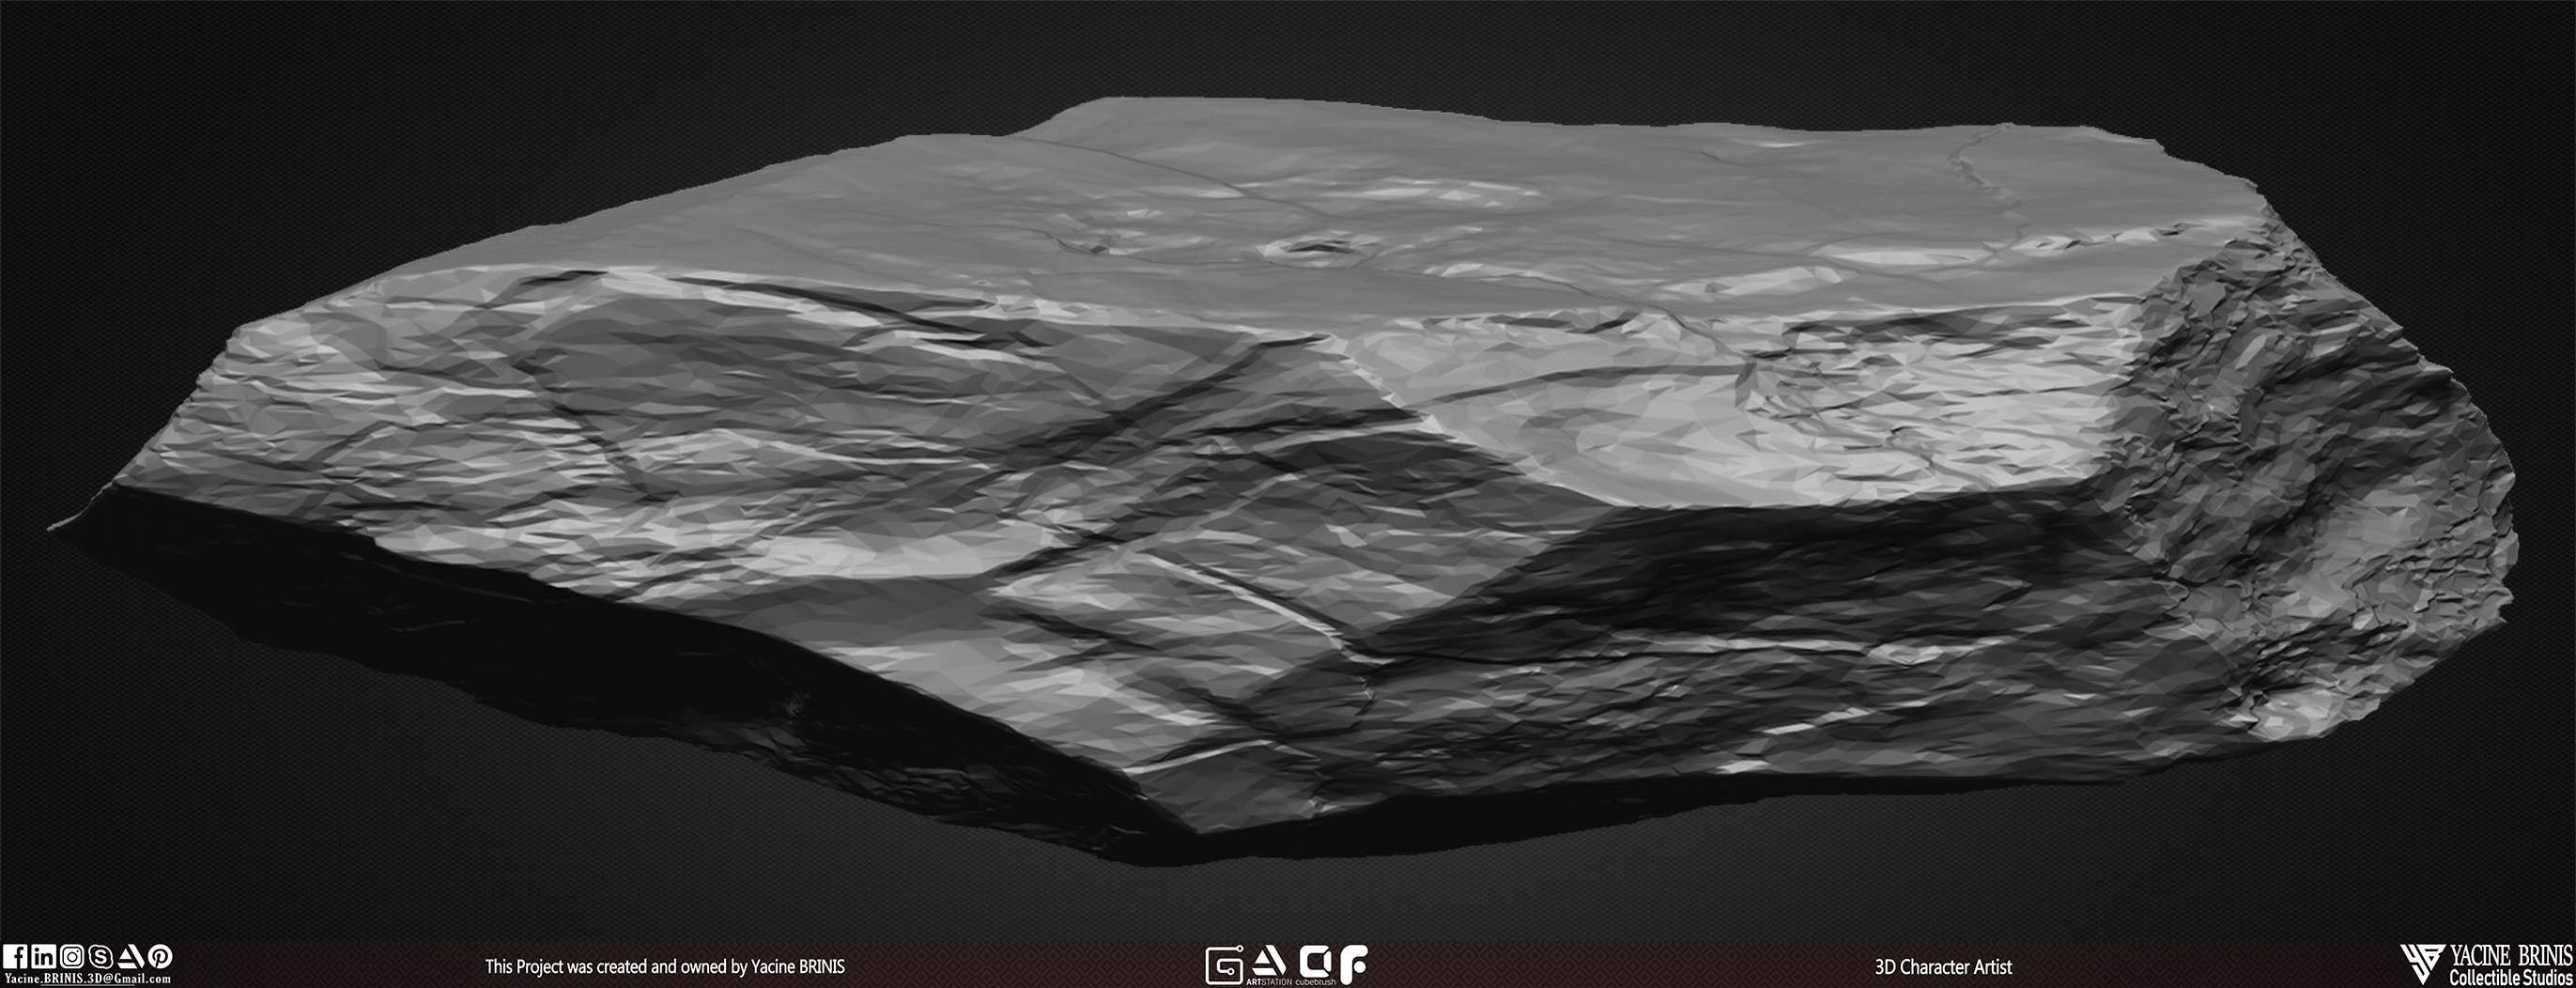
Task: Click the '3D Character Artist' text
Action: pyautogui.click(x=1943, y=967)
